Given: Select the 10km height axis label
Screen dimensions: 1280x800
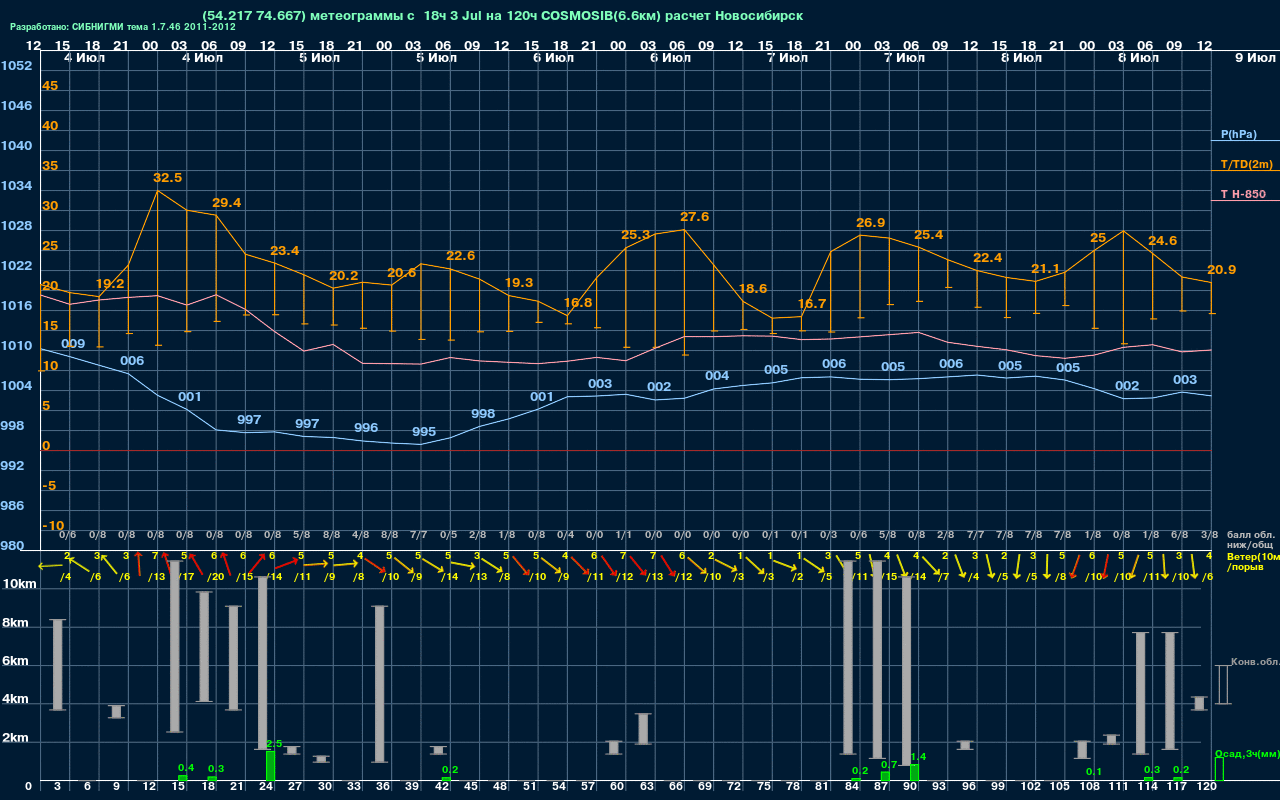Looking at the screenshot, I should pyautogui.click(x=19, y=584).
